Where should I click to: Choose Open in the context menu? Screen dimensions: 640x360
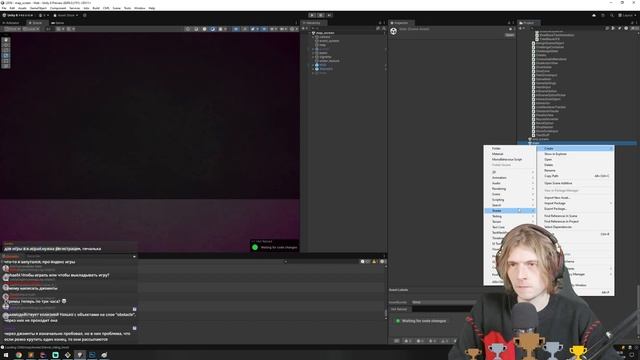tap(575, 160)
